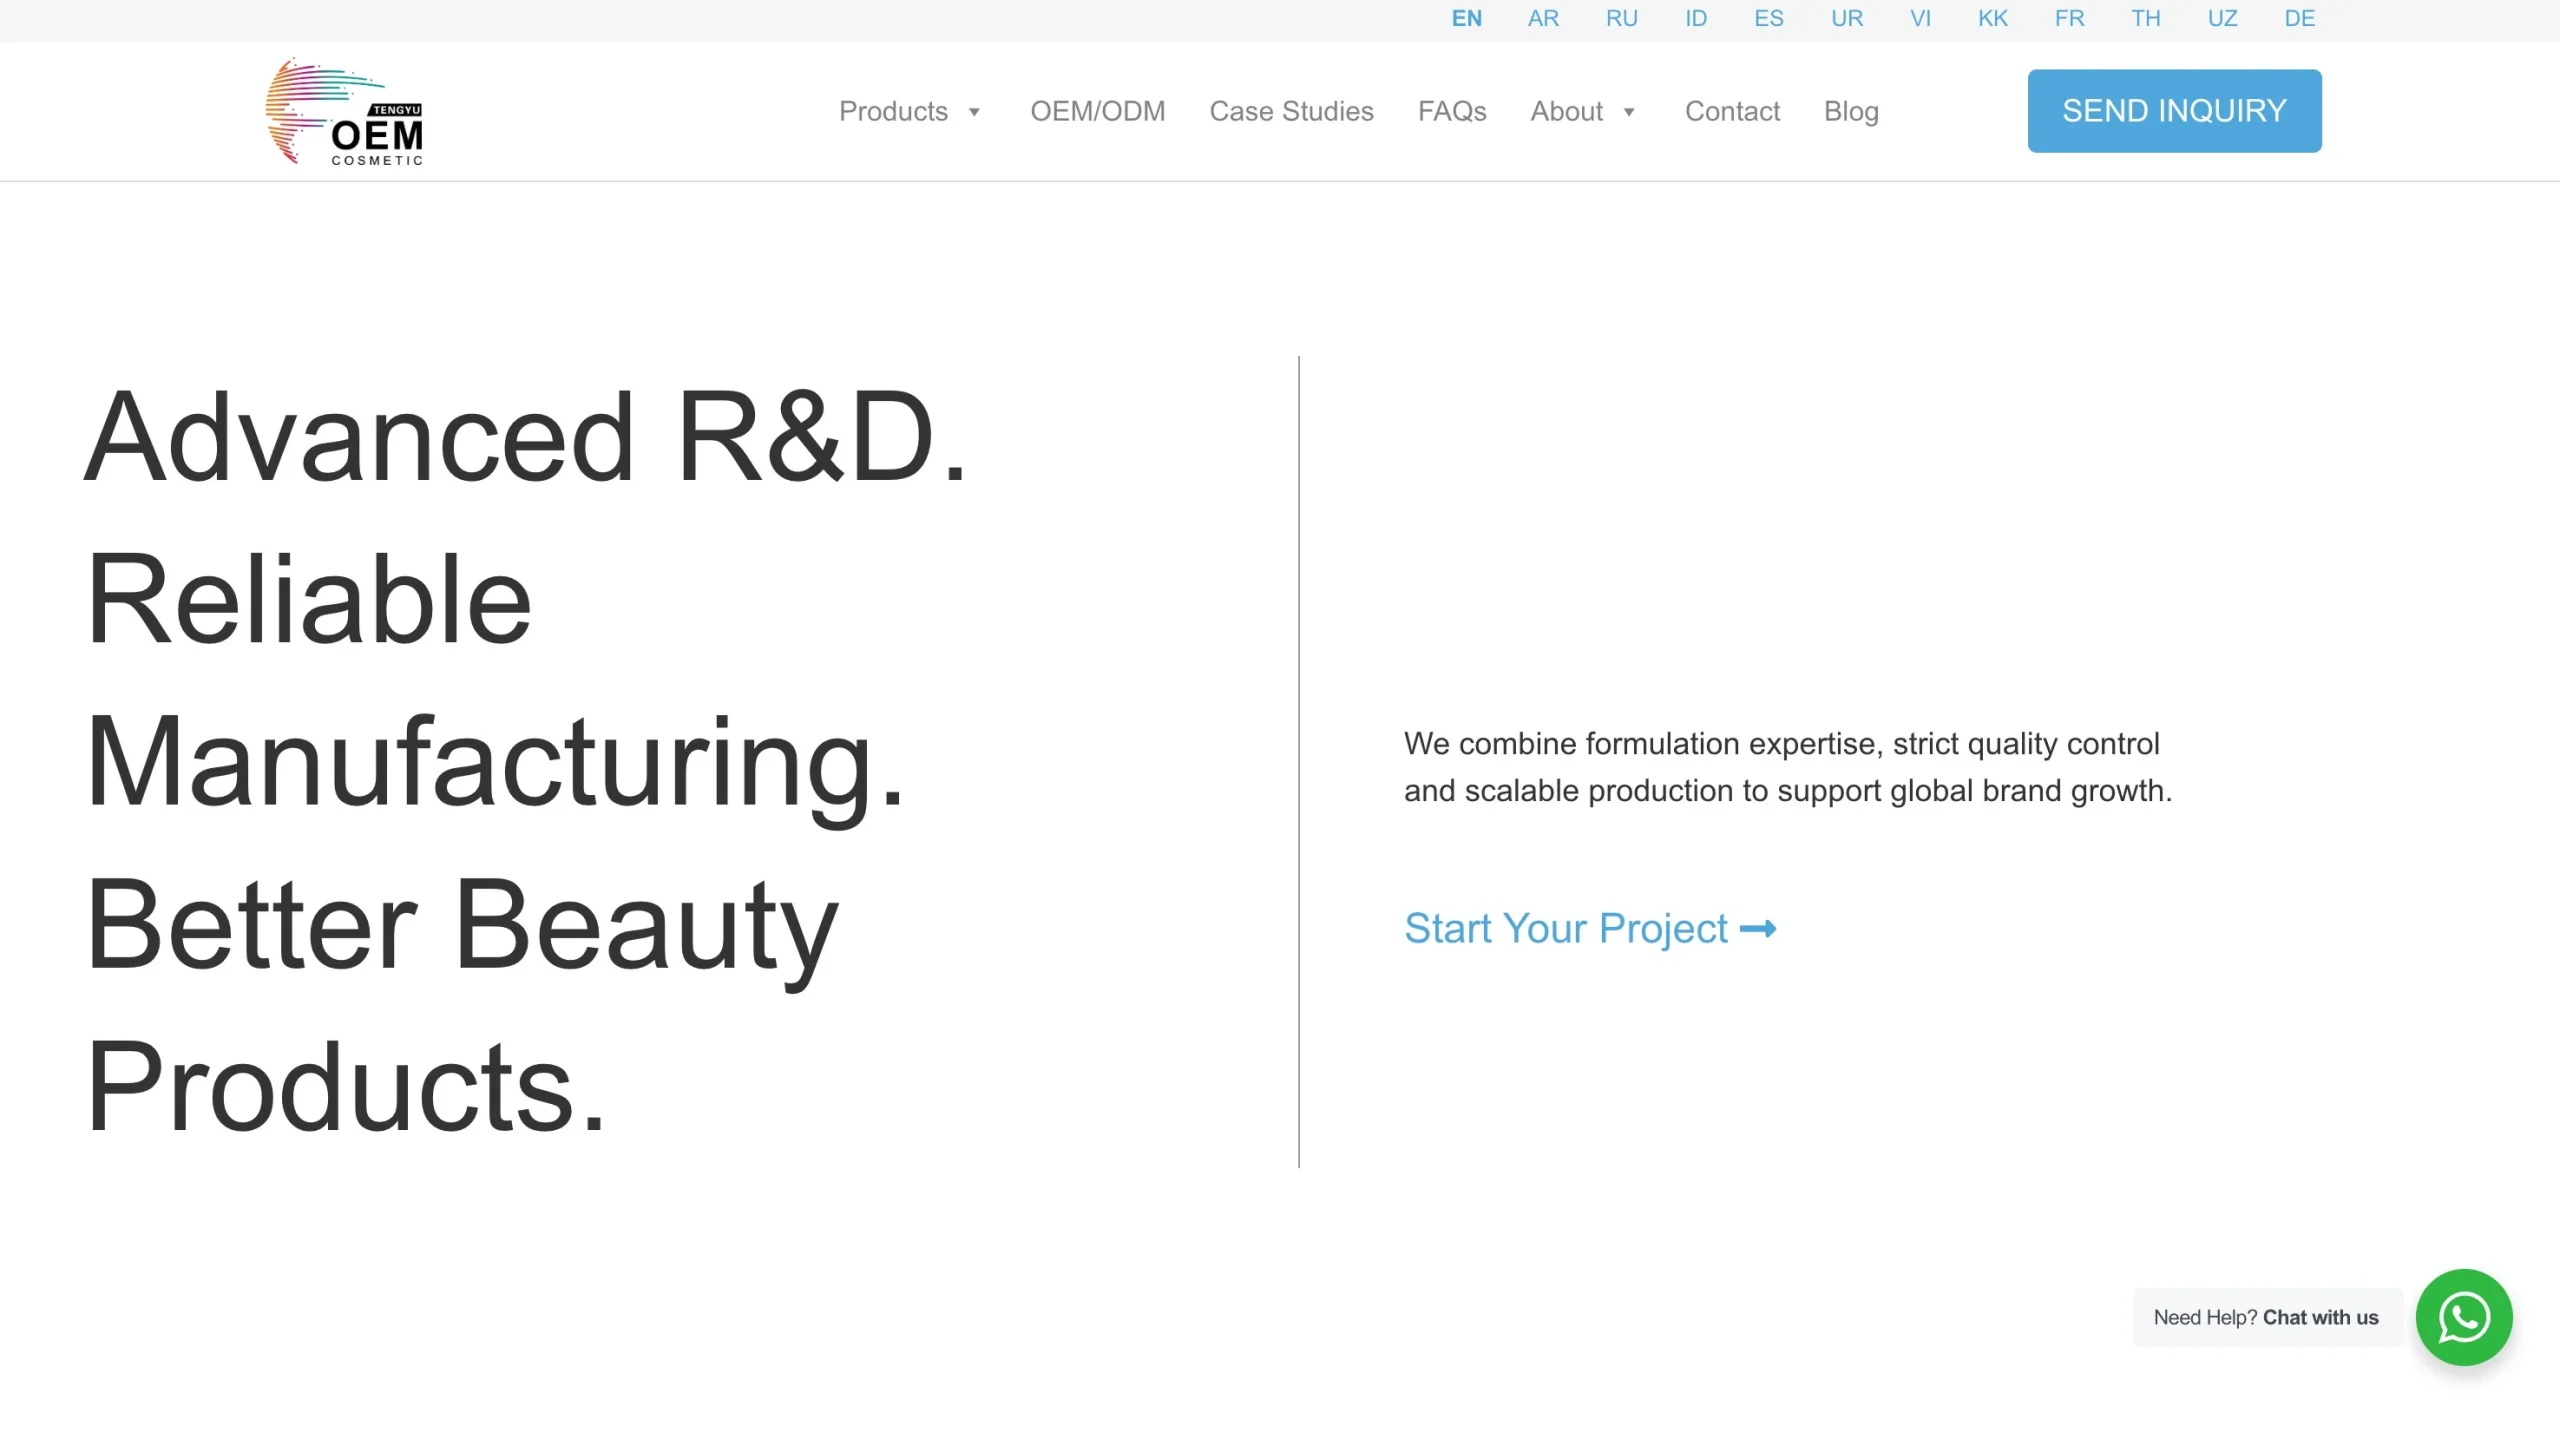
Task: Click the Tengyu OEM Cosmetic logo
Action: point(344,111)
